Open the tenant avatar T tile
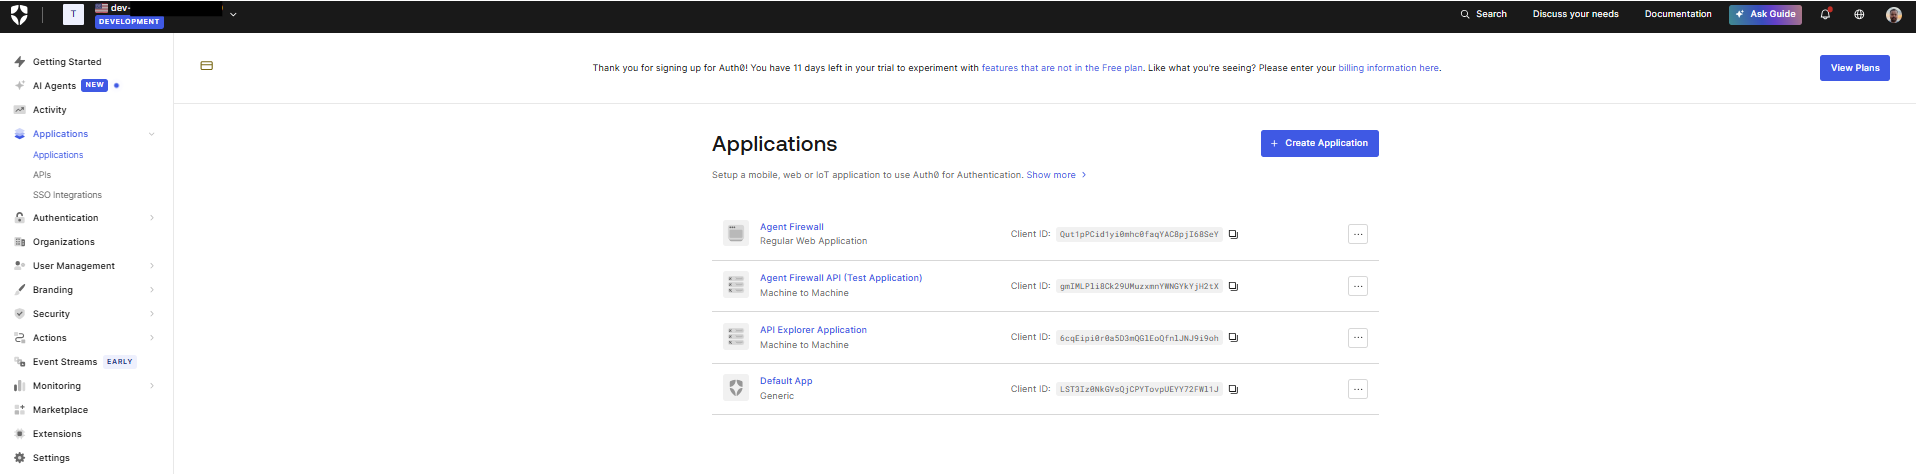 tap(73, 14)
